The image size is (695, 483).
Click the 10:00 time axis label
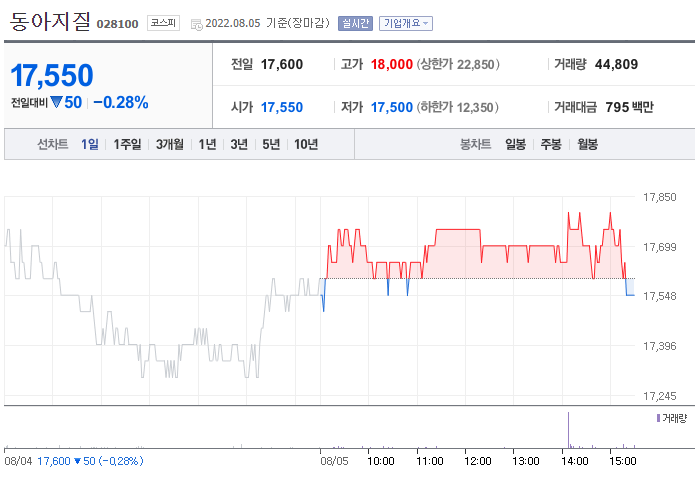[x=381, y=461]
